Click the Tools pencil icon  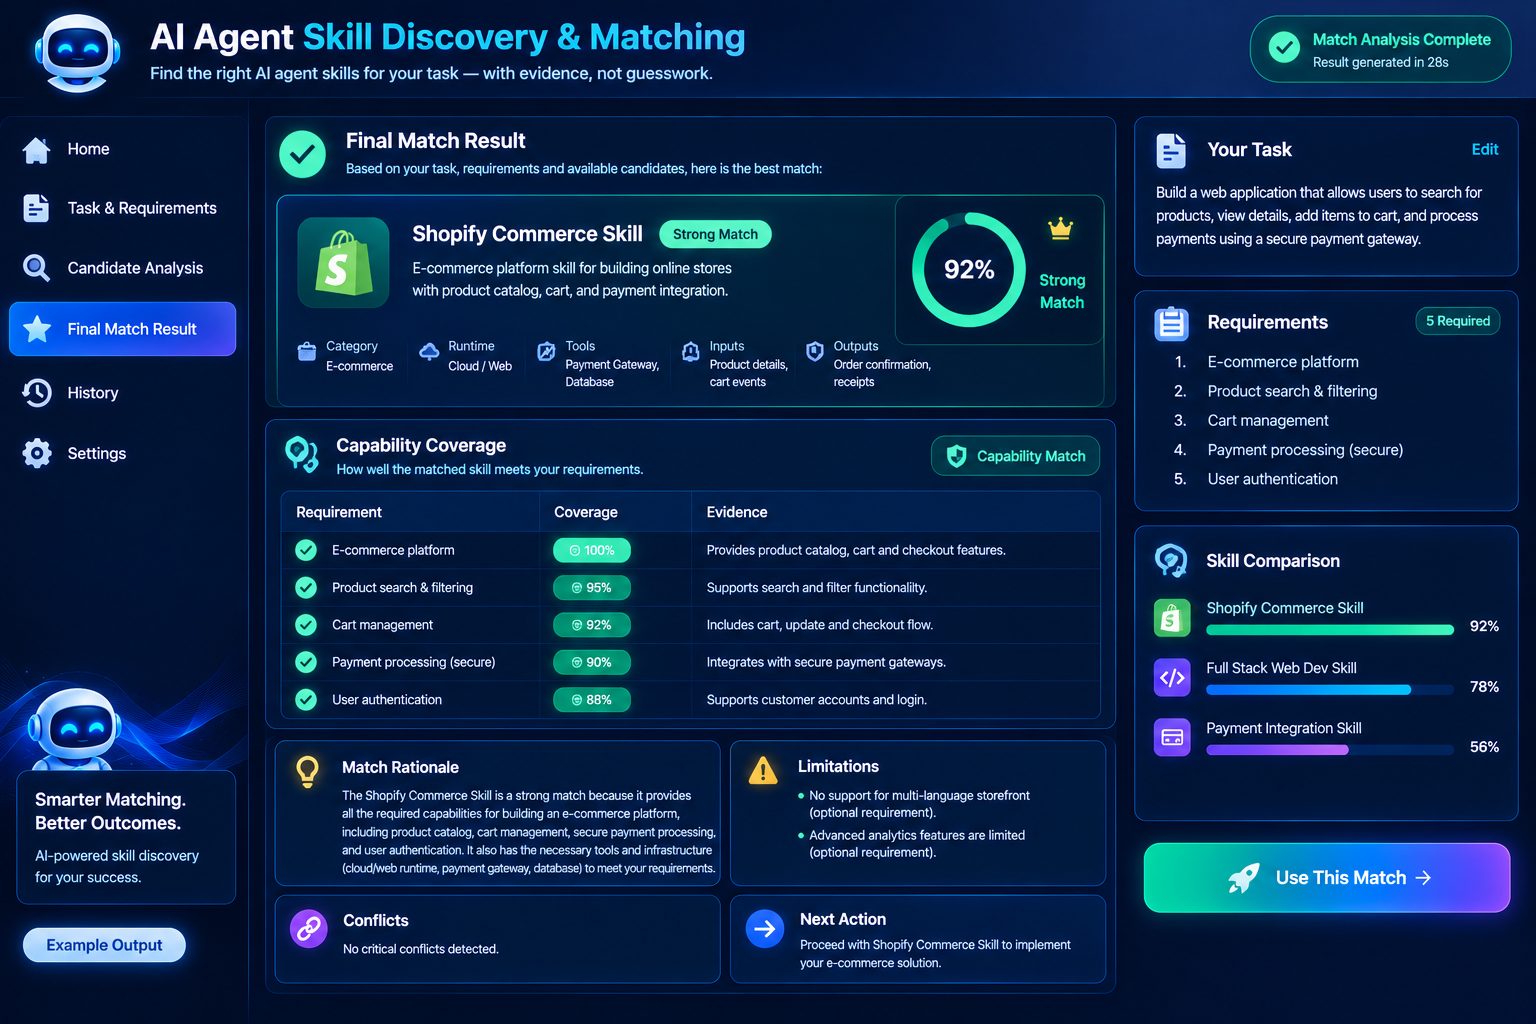(546, 352)
